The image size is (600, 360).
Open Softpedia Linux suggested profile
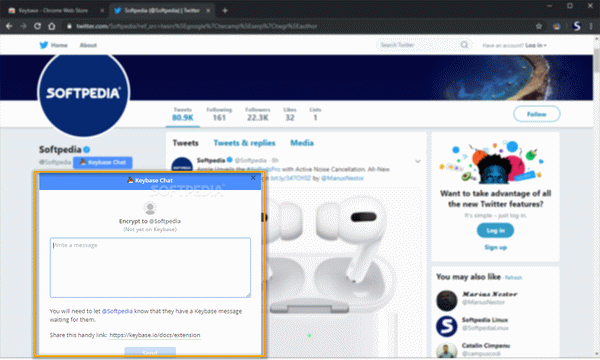[485, 320]
